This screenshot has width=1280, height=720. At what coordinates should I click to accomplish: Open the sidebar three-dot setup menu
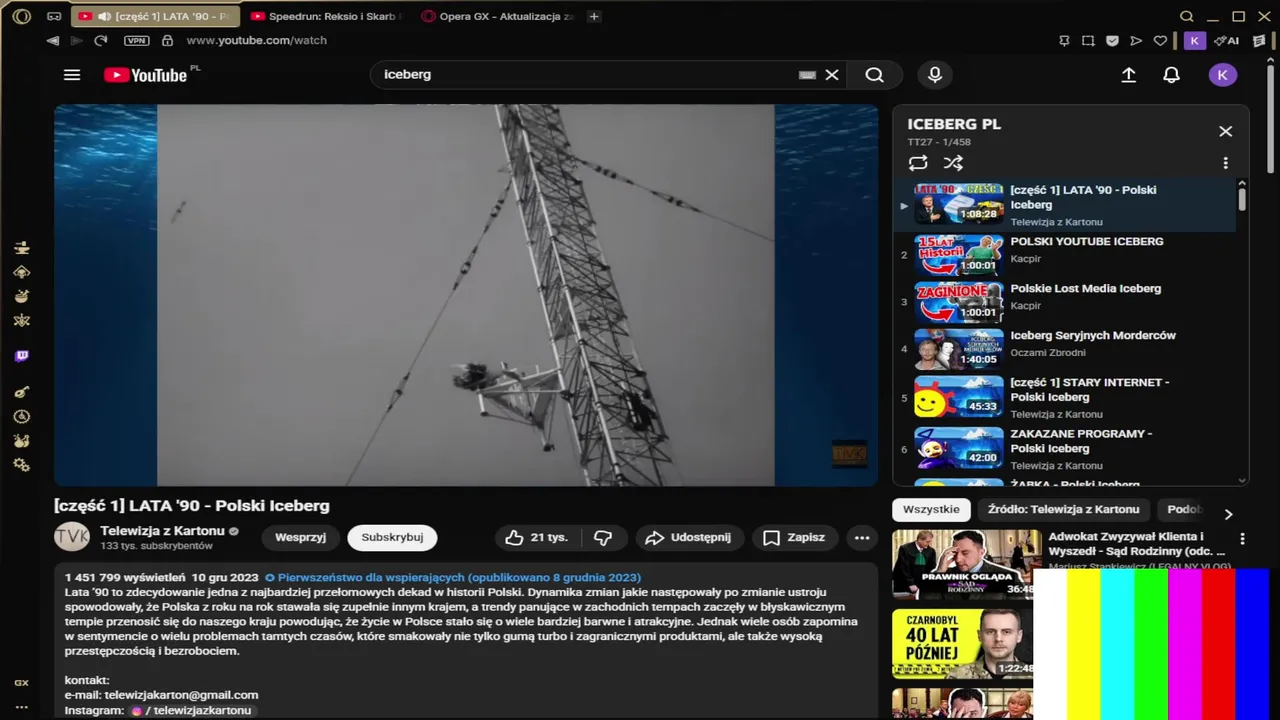tap(21, 707)
